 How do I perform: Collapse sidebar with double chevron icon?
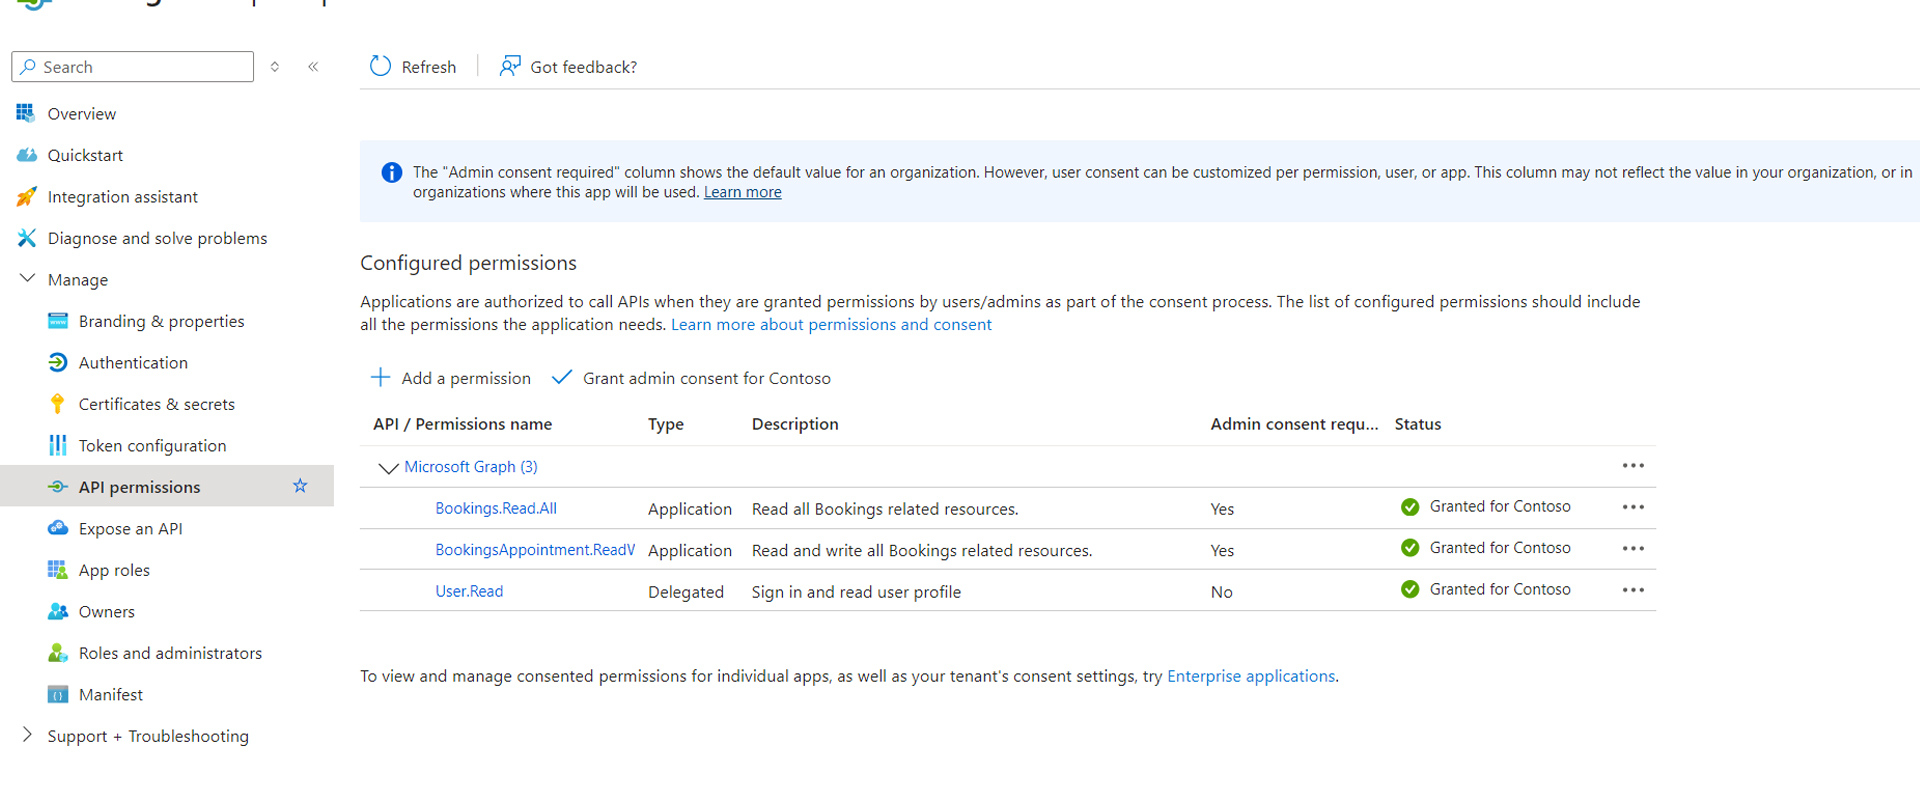[313, 66]
